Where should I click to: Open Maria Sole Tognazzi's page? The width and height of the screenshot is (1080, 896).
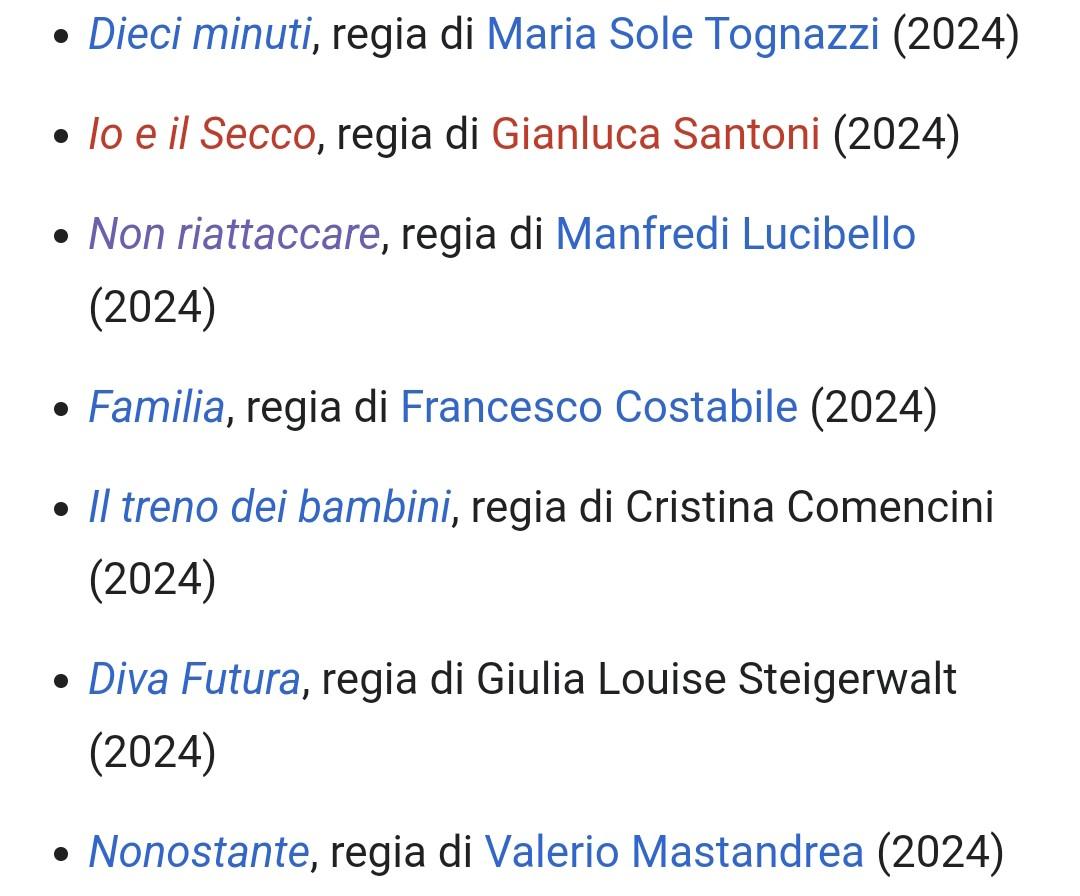683,33
